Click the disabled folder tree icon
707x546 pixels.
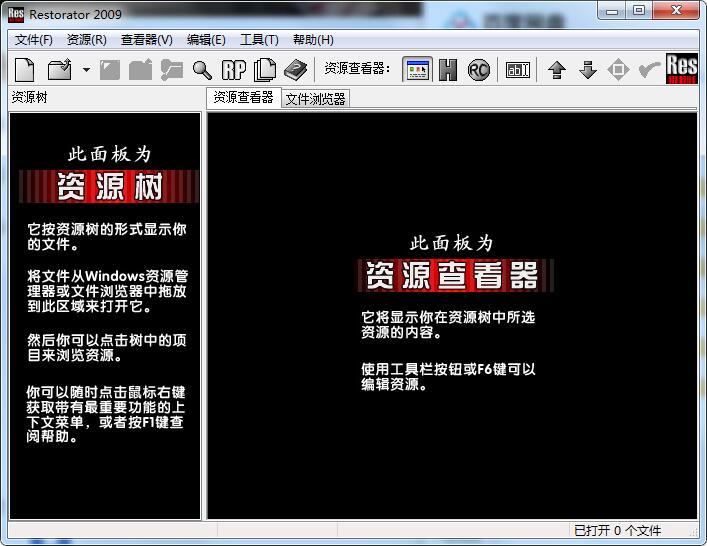pyautogui.click(x=172, y=70)
